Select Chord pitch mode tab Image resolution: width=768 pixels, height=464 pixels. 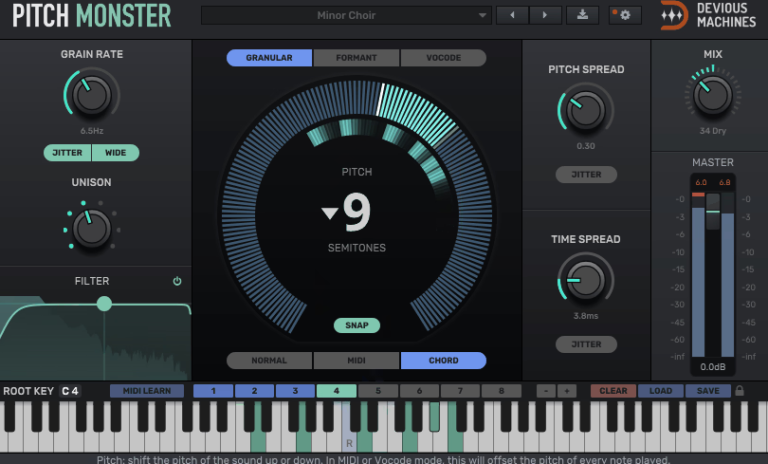click(443, 360)
